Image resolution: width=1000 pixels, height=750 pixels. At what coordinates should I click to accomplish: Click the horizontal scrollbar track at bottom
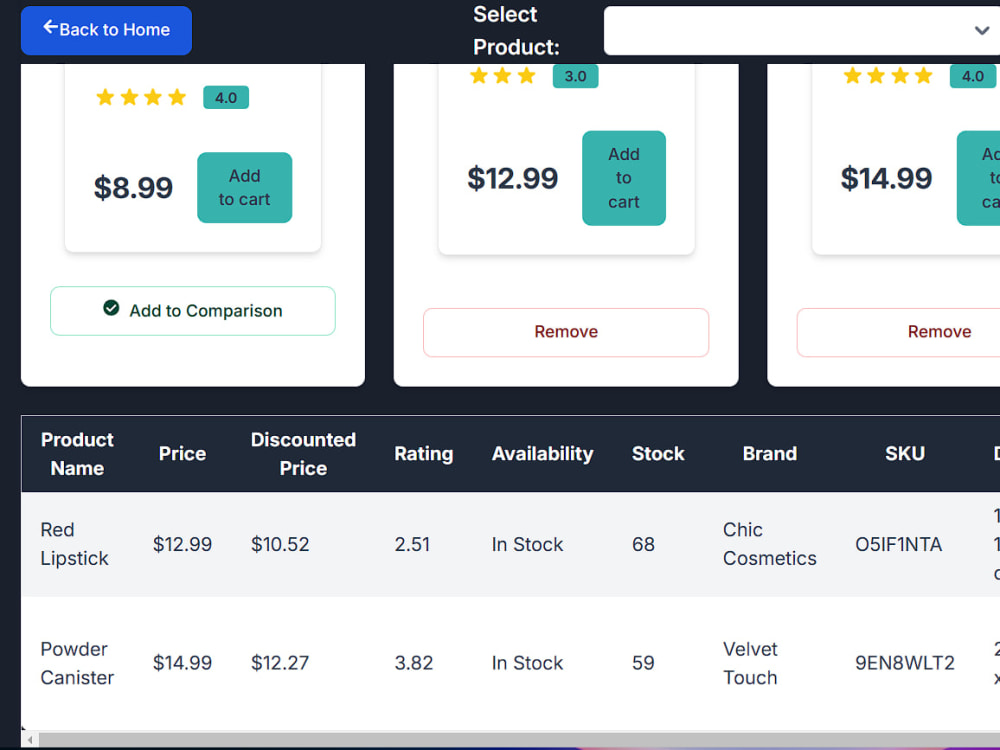point(519,740)
